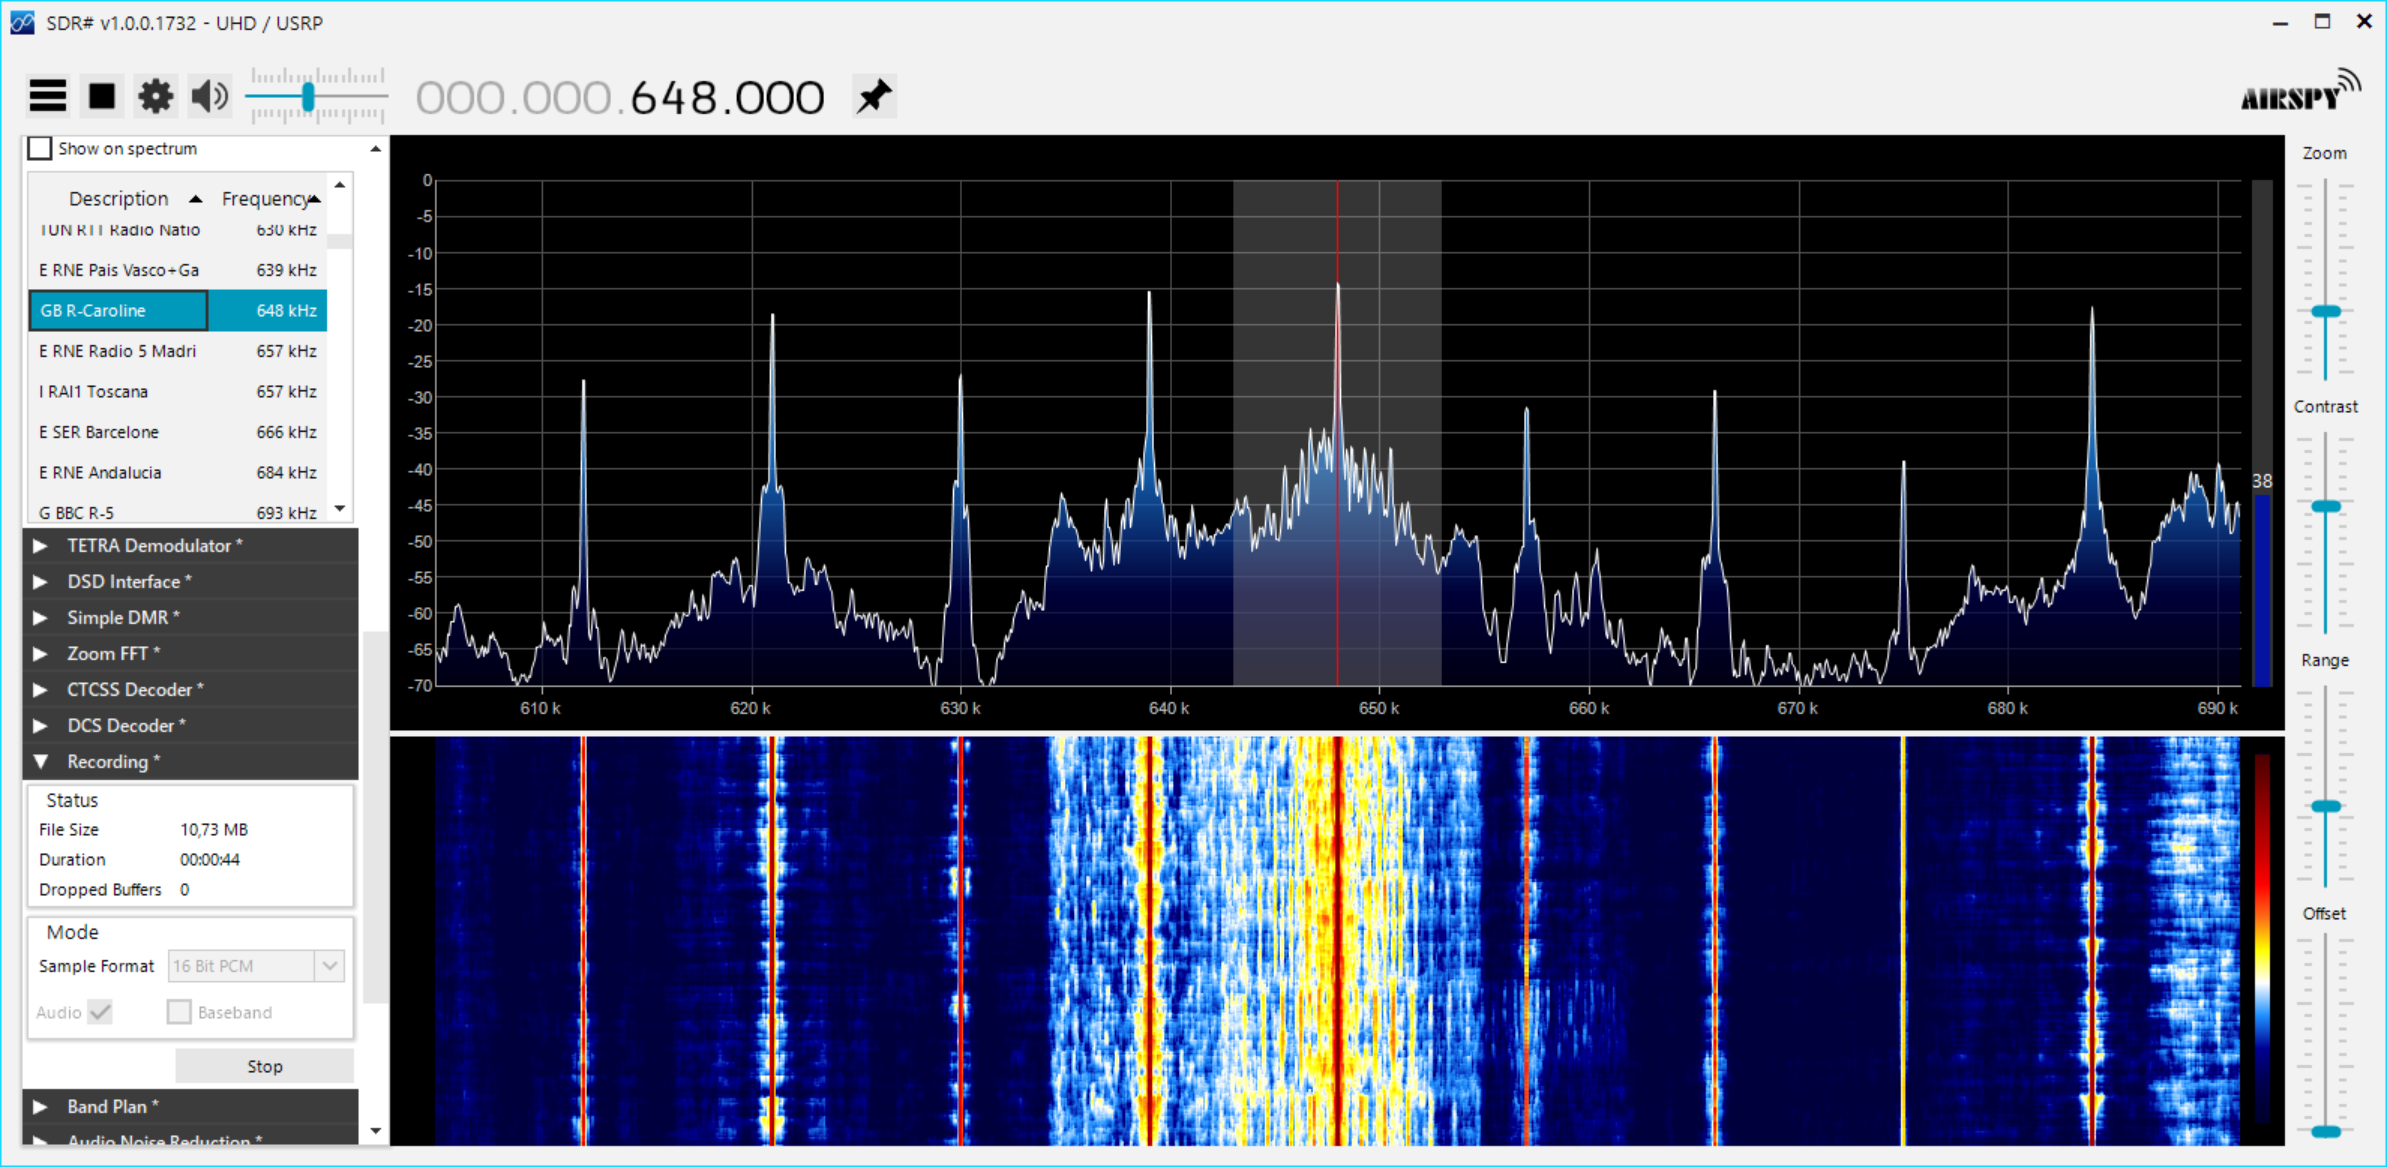Mute audio with the speaker icon

209,96
